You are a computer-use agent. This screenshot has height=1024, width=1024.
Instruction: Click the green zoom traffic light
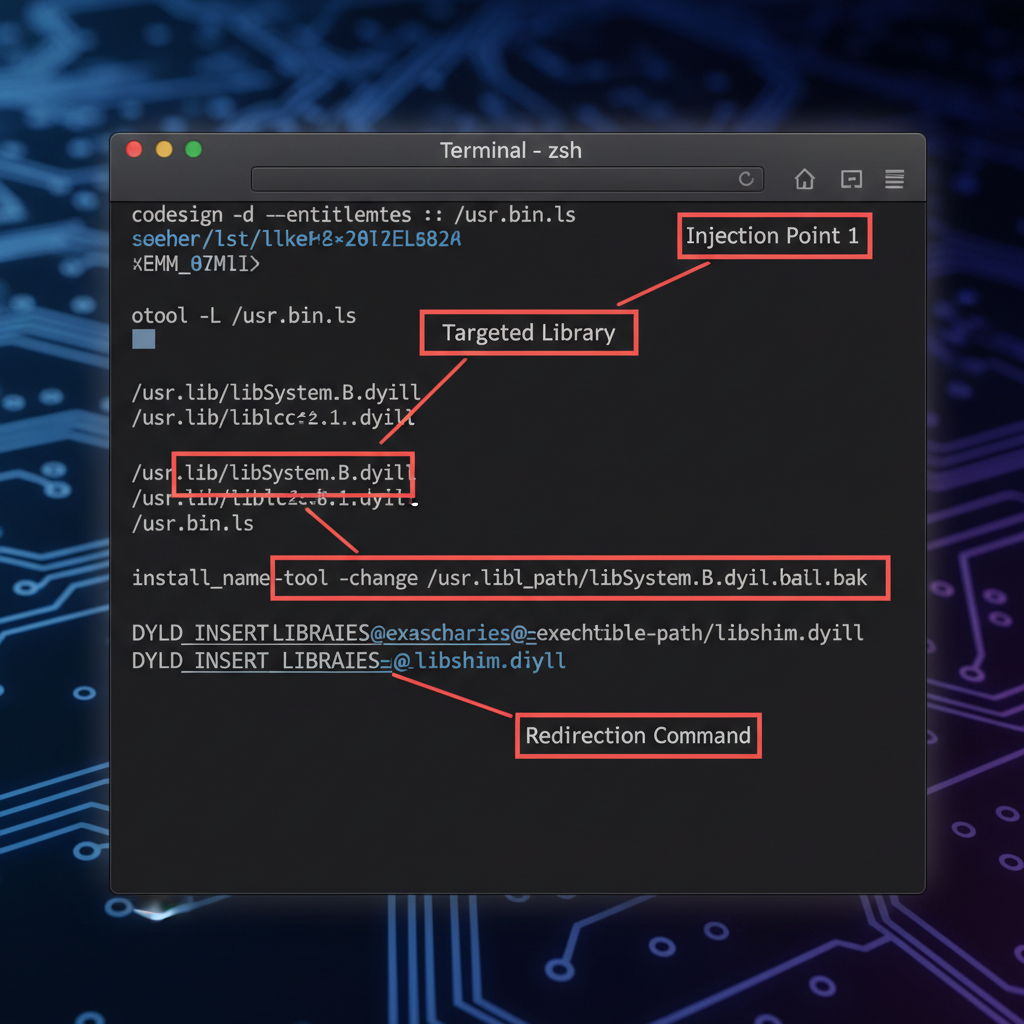(191, 148)
